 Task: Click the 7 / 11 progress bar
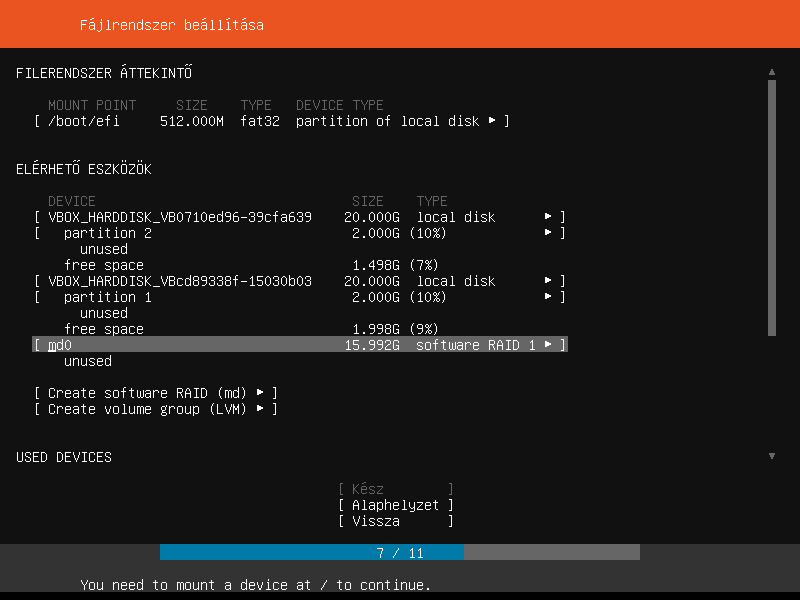[x=400, y=552]
